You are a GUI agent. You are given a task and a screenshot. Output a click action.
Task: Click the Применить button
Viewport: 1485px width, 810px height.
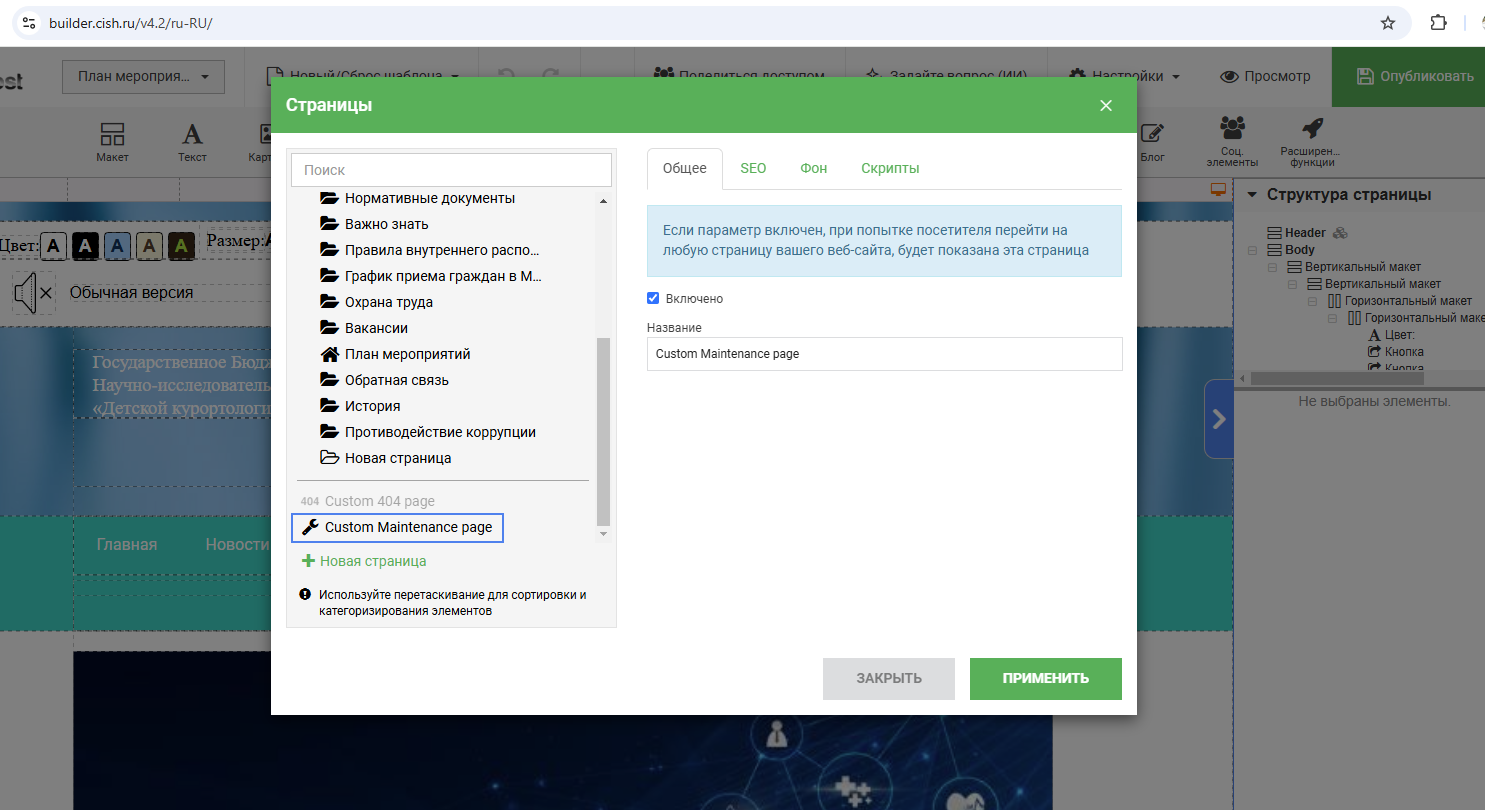[1045, 678]
